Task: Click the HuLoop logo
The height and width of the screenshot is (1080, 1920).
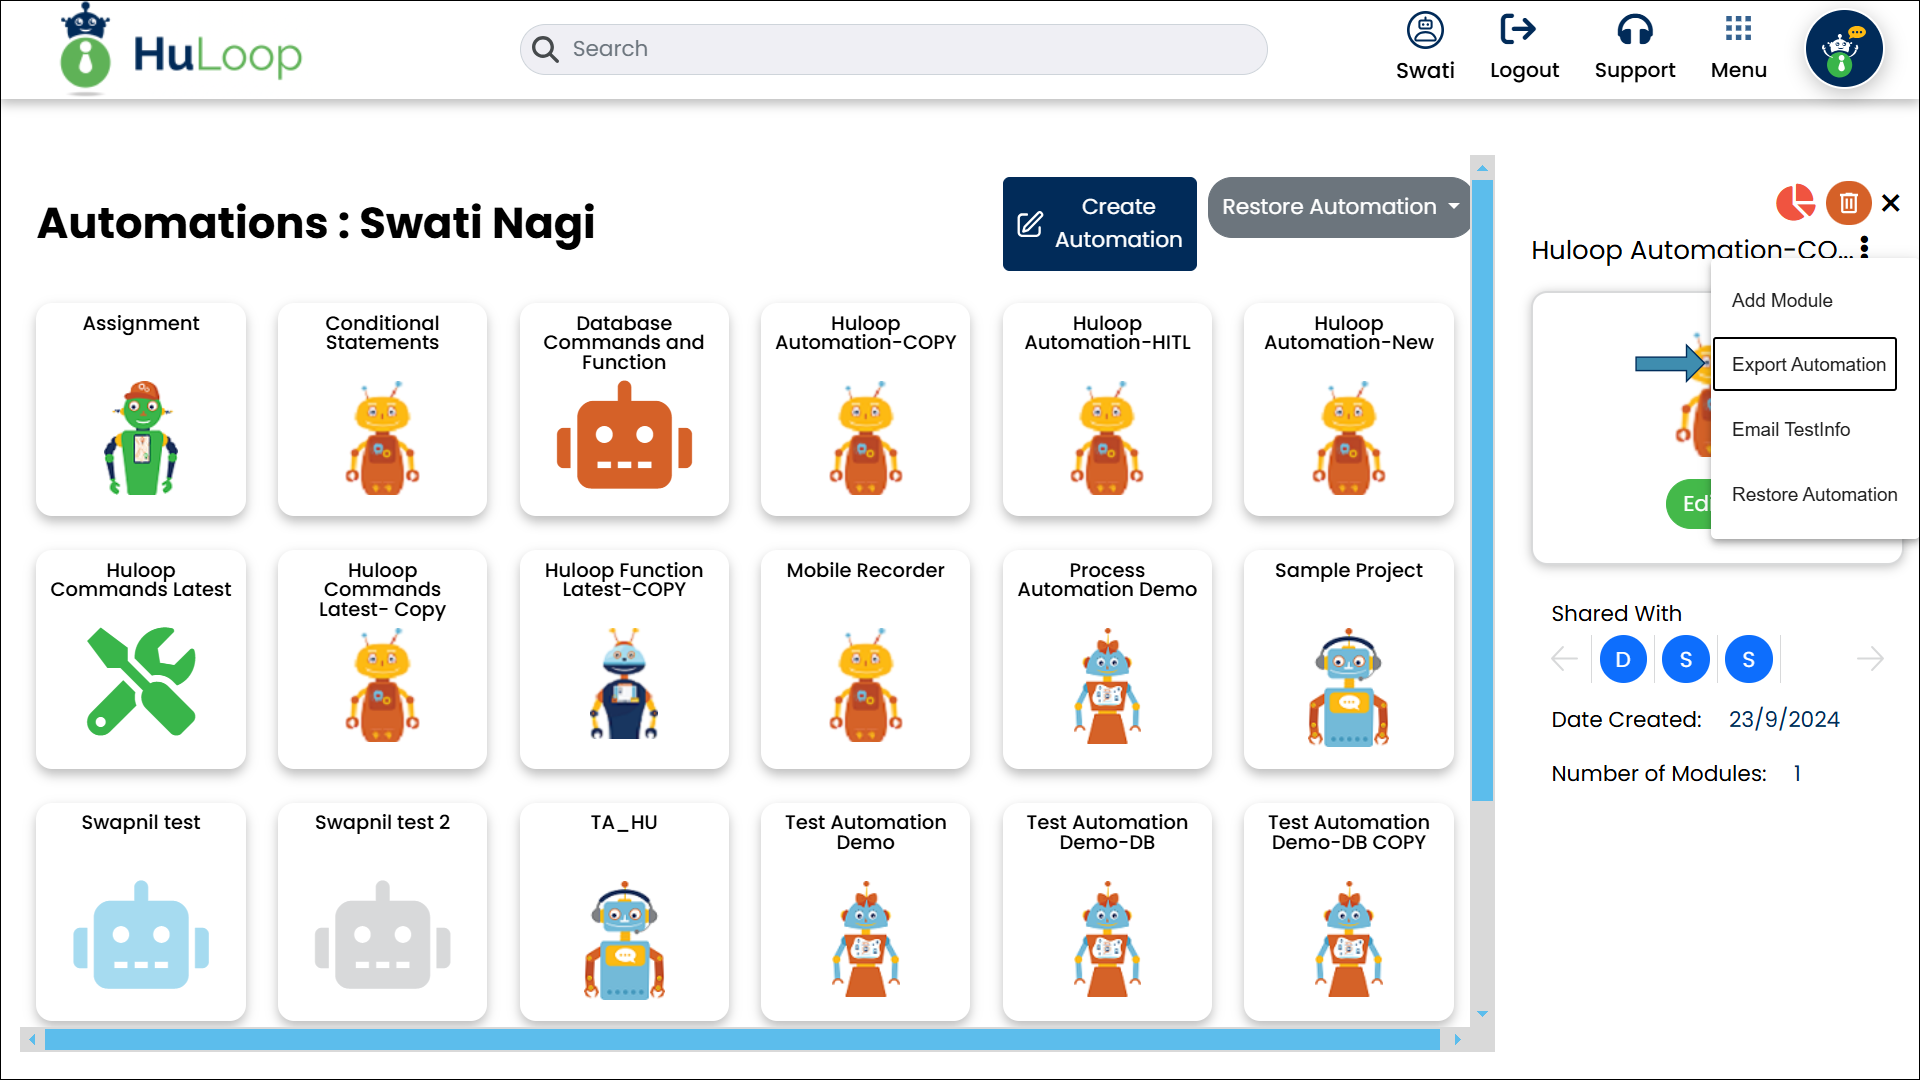Action: 182,50
